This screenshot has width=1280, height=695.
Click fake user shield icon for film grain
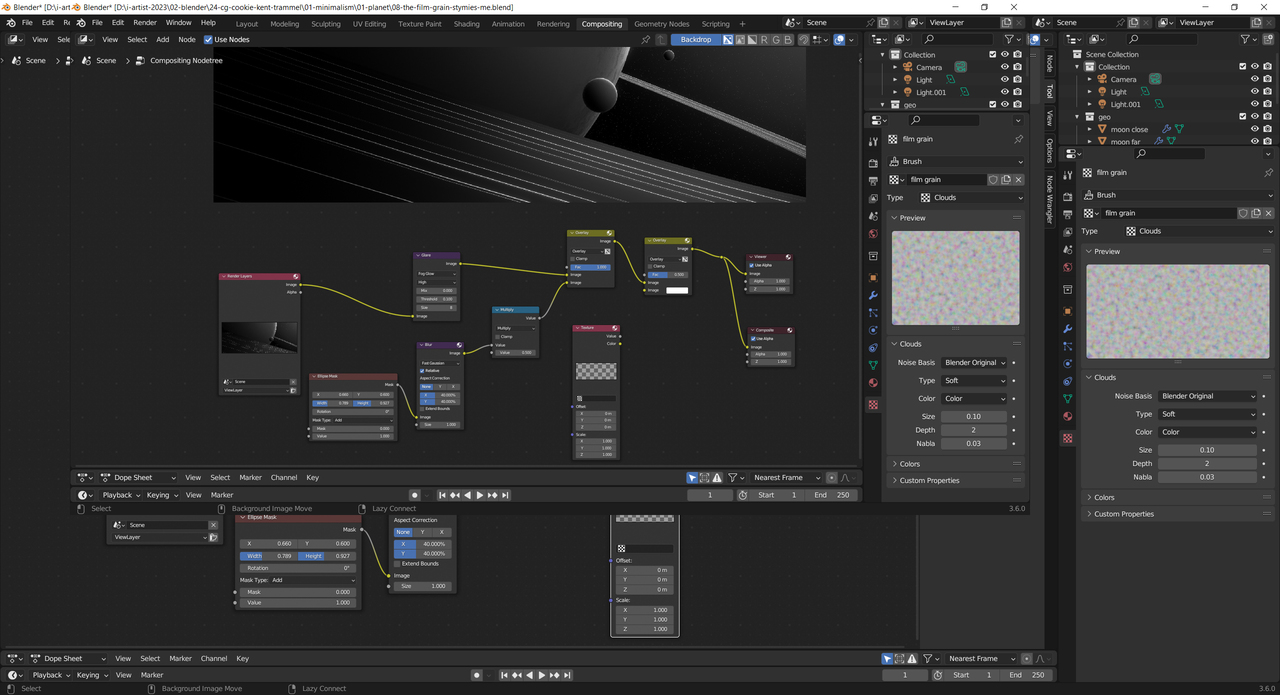pos(1243,213)
